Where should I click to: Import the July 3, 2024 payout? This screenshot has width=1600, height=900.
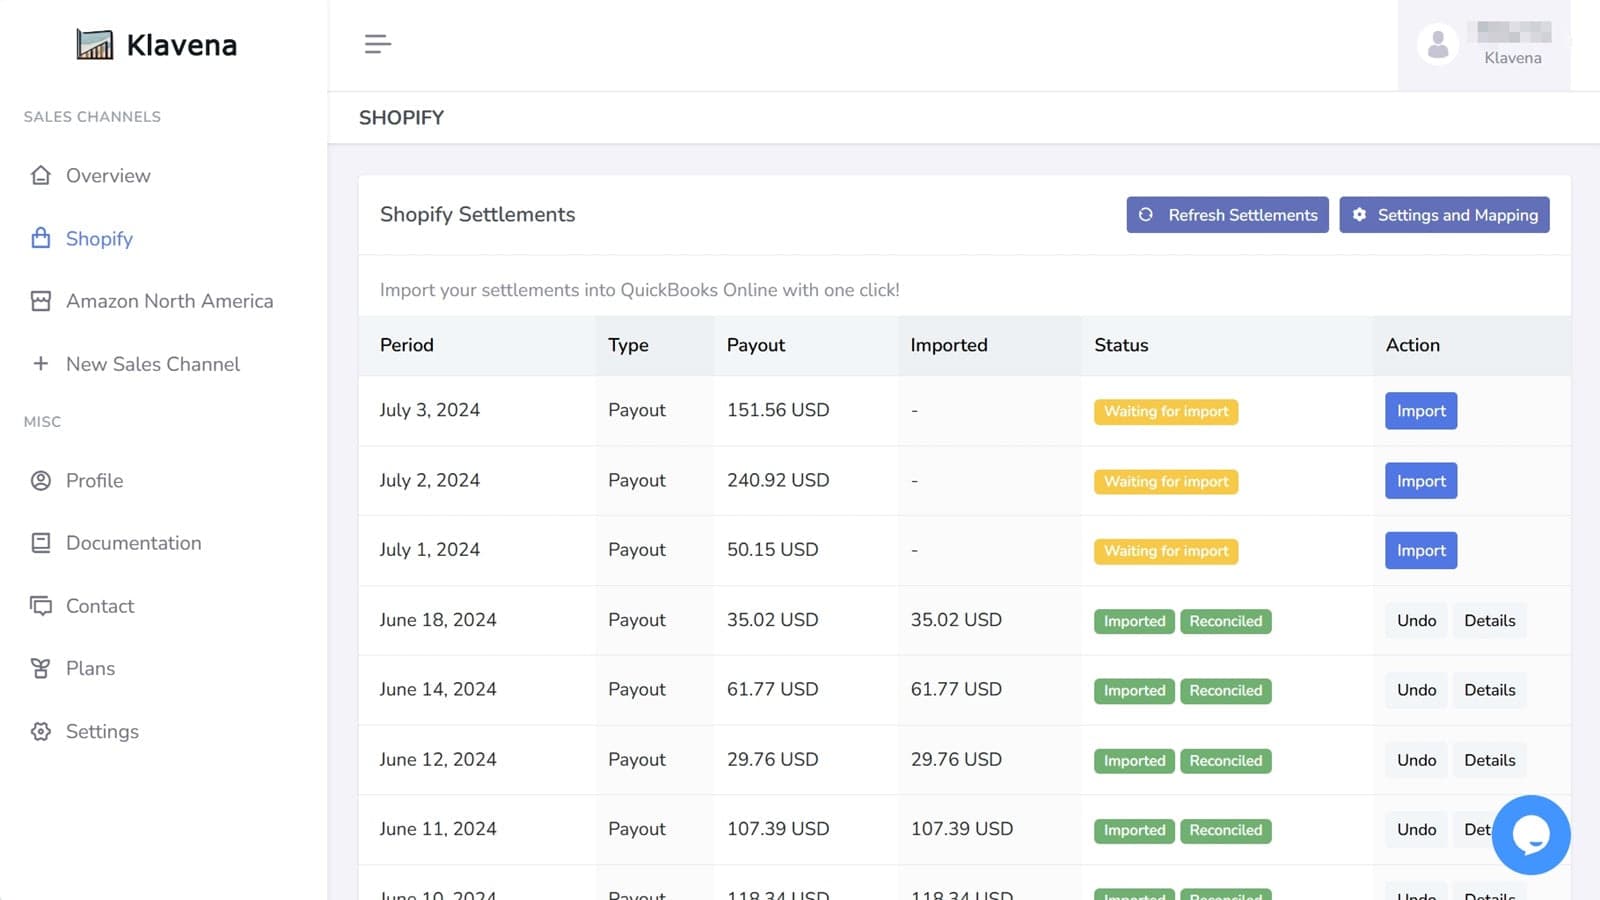tap(1420, 411)
